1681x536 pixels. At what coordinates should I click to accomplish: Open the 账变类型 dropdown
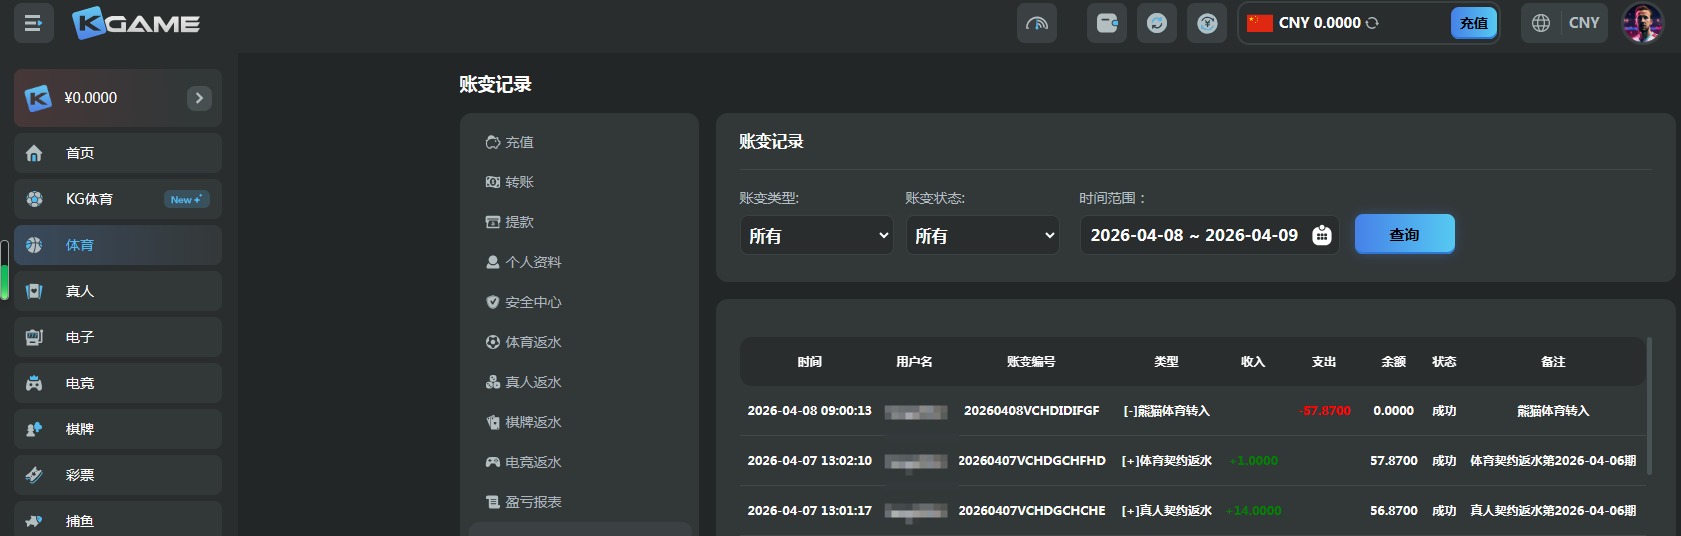(817, 235)
